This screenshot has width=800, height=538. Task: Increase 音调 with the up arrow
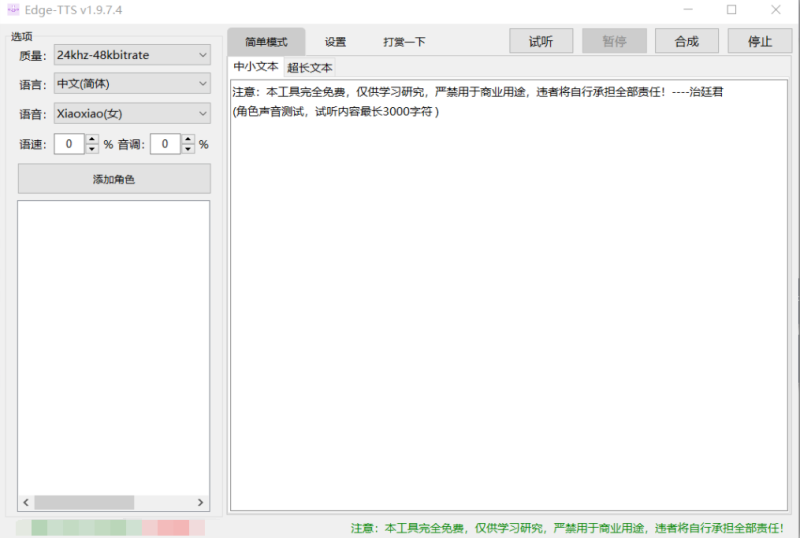(188, 139)
